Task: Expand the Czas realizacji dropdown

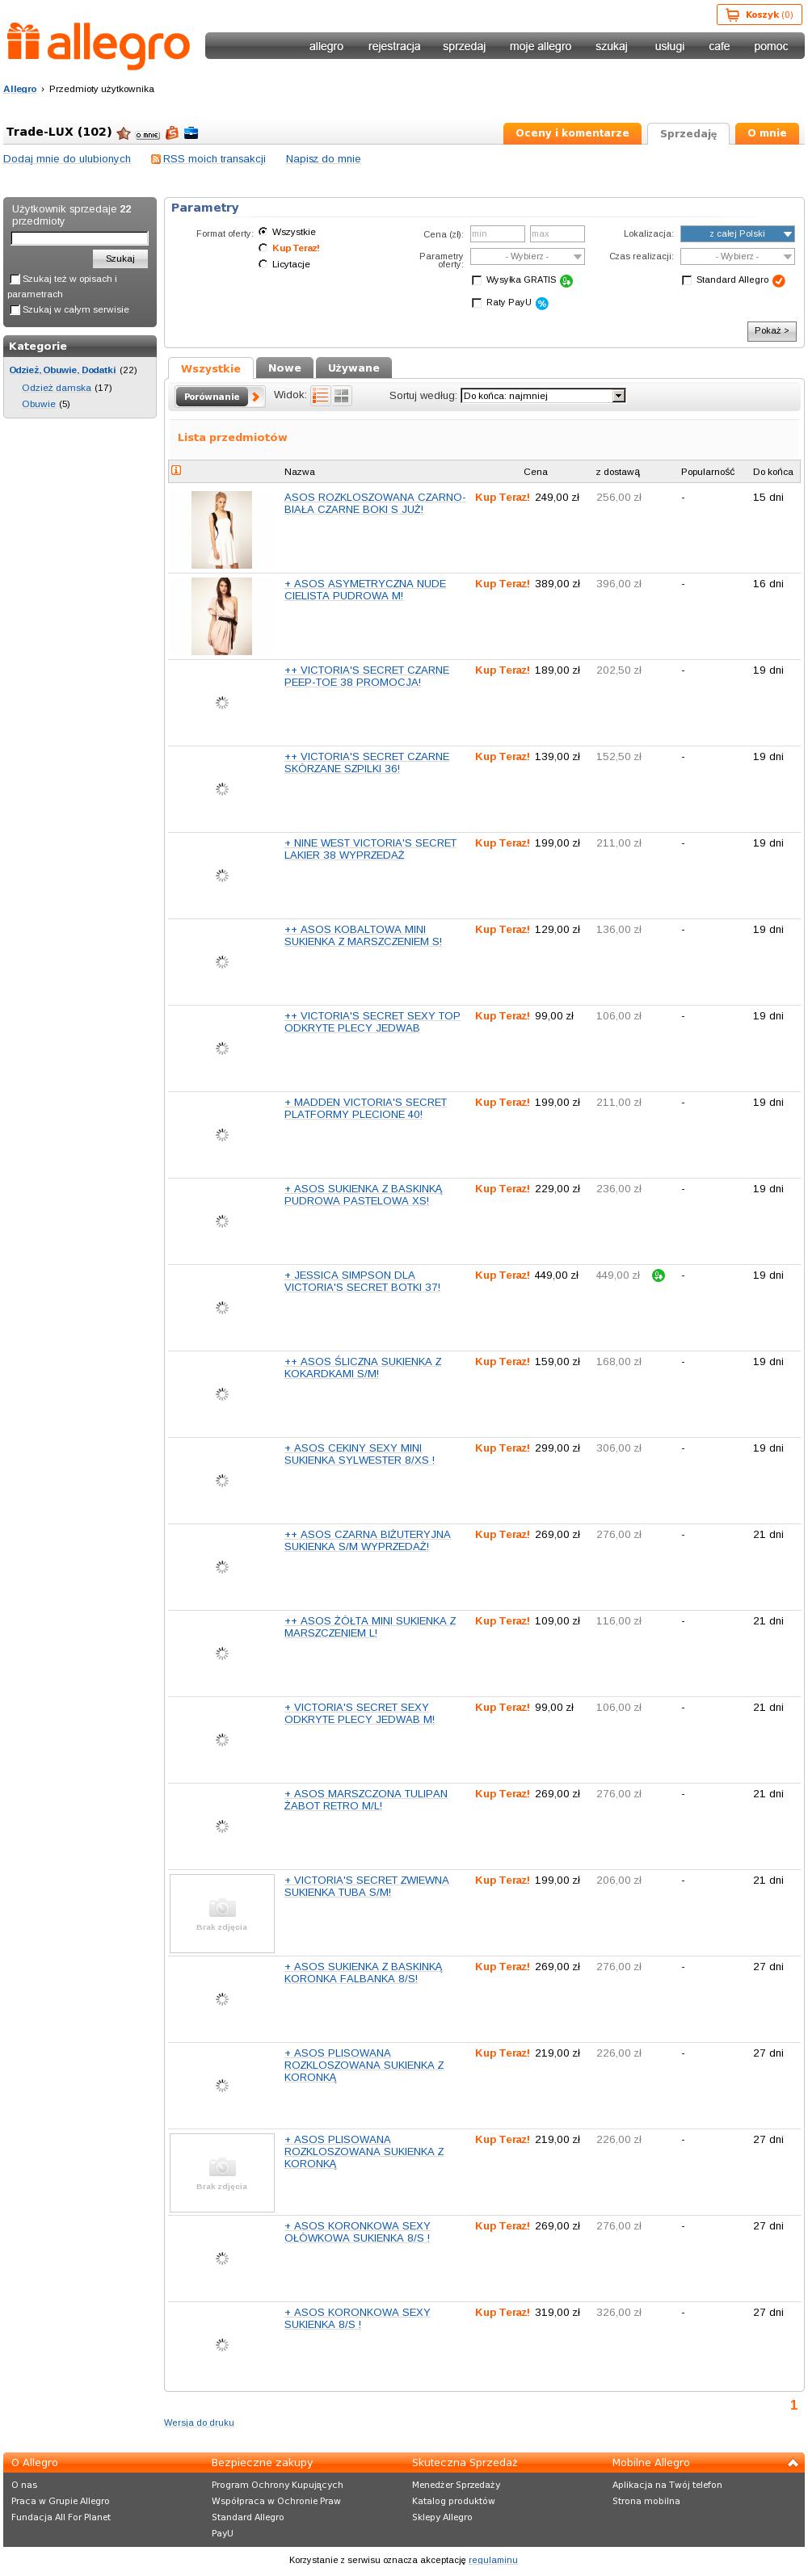Action: [x=737, y=257]
